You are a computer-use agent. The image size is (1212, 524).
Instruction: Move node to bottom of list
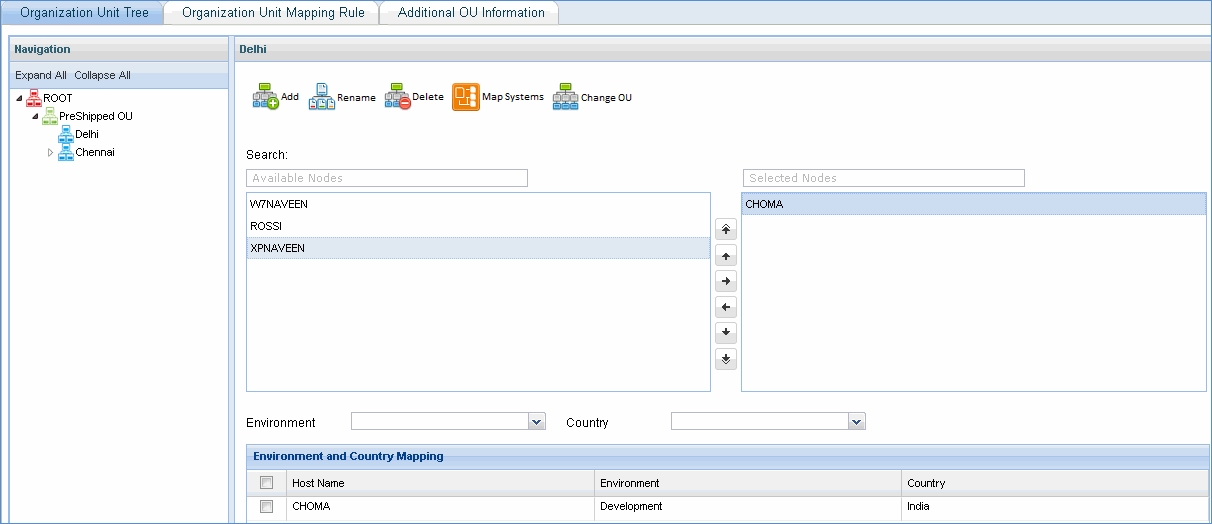[727, 359]
